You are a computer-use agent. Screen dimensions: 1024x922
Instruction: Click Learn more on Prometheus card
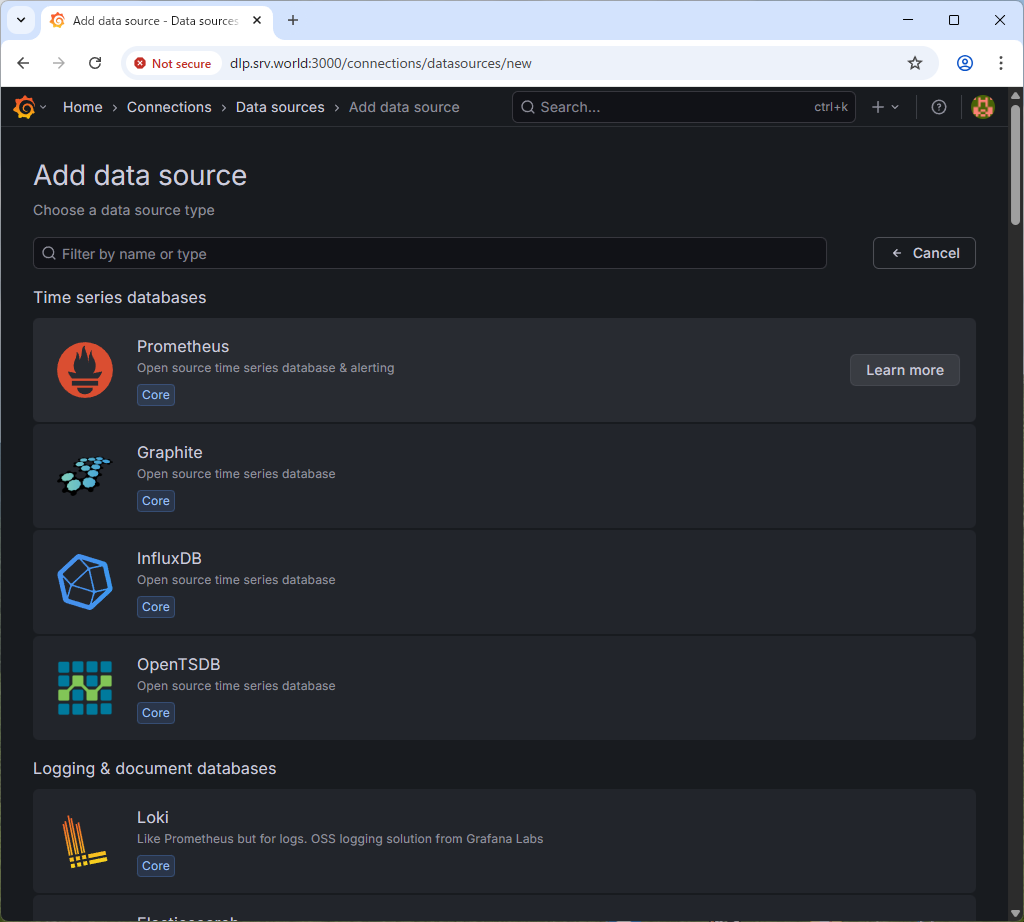tap(904, 370)
